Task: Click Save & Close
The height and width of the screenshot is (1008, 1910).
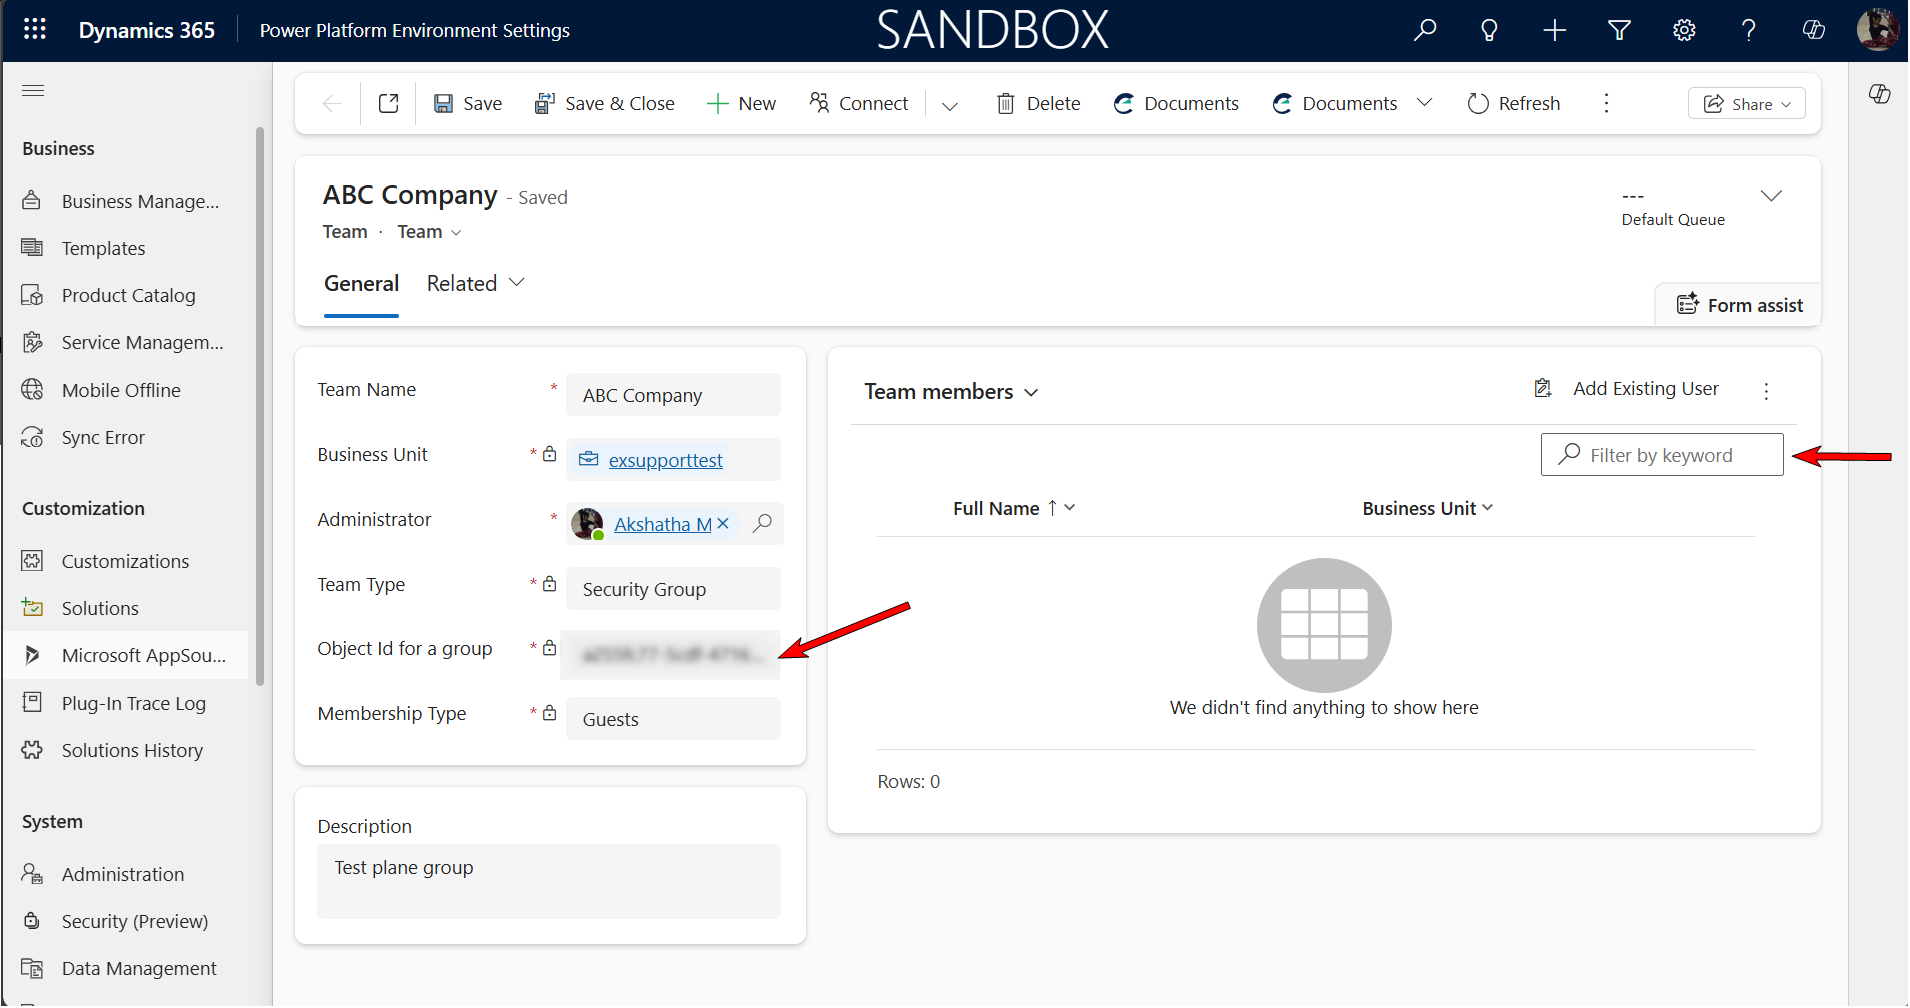Action: tap(604, 103)
